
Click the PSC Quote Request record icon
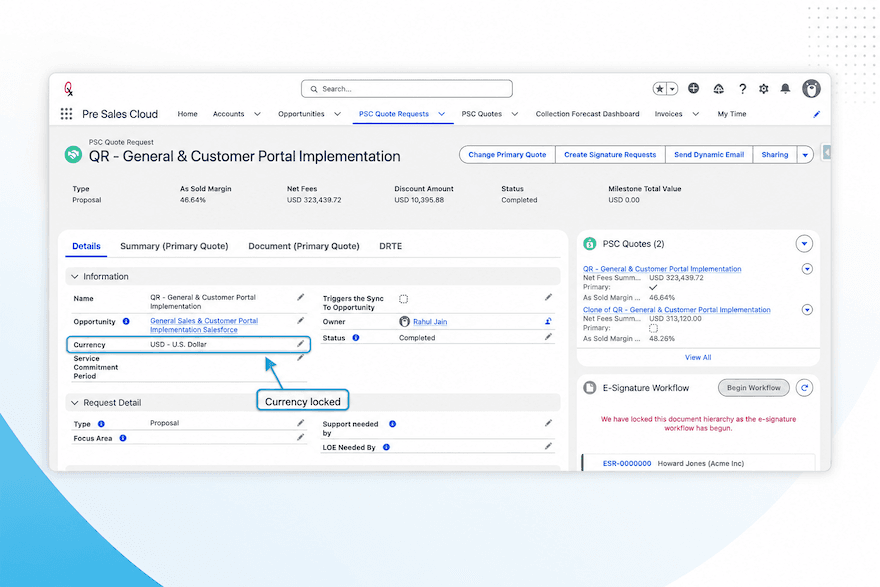pos(73,154)
